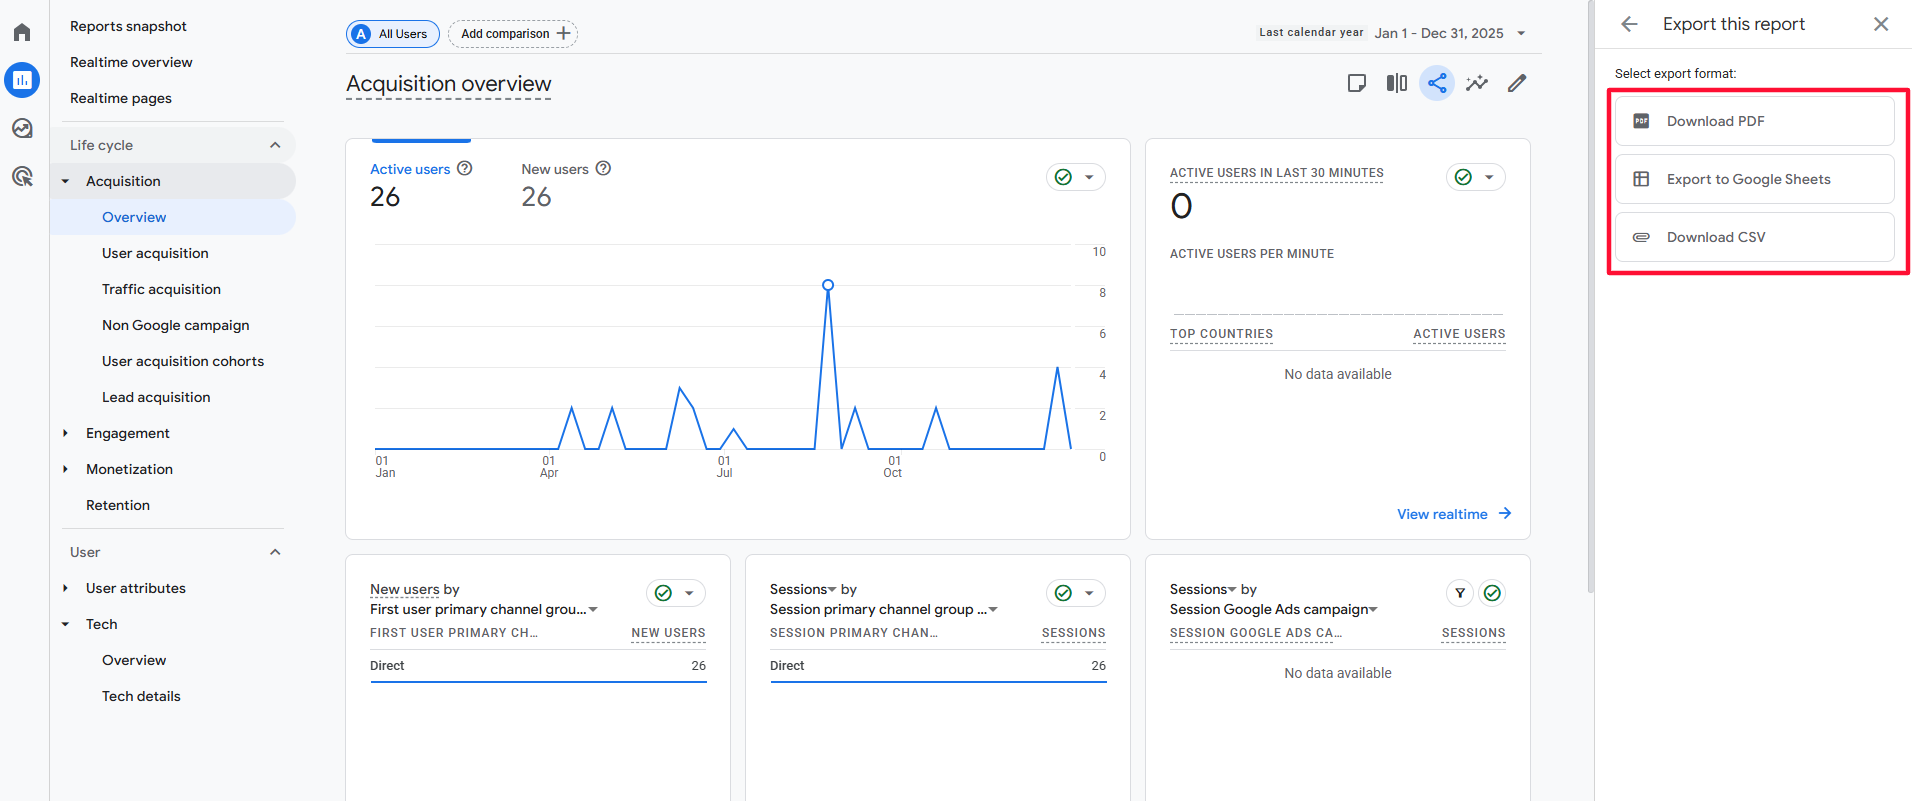The height and width of the screenshot is (801, 1912).
Task: Click the View realtime link
Action: [x=1442, y=514]
